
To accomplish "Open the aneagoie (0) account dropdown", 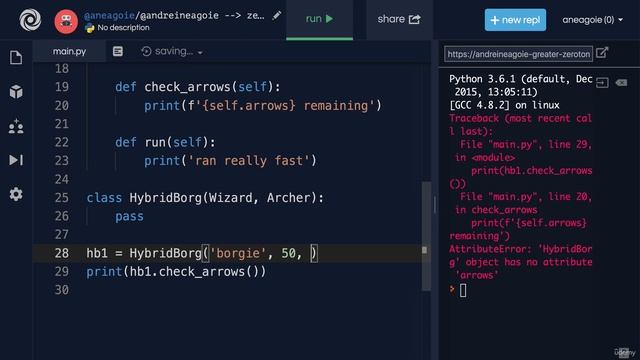I will click(x=592, y=20).
